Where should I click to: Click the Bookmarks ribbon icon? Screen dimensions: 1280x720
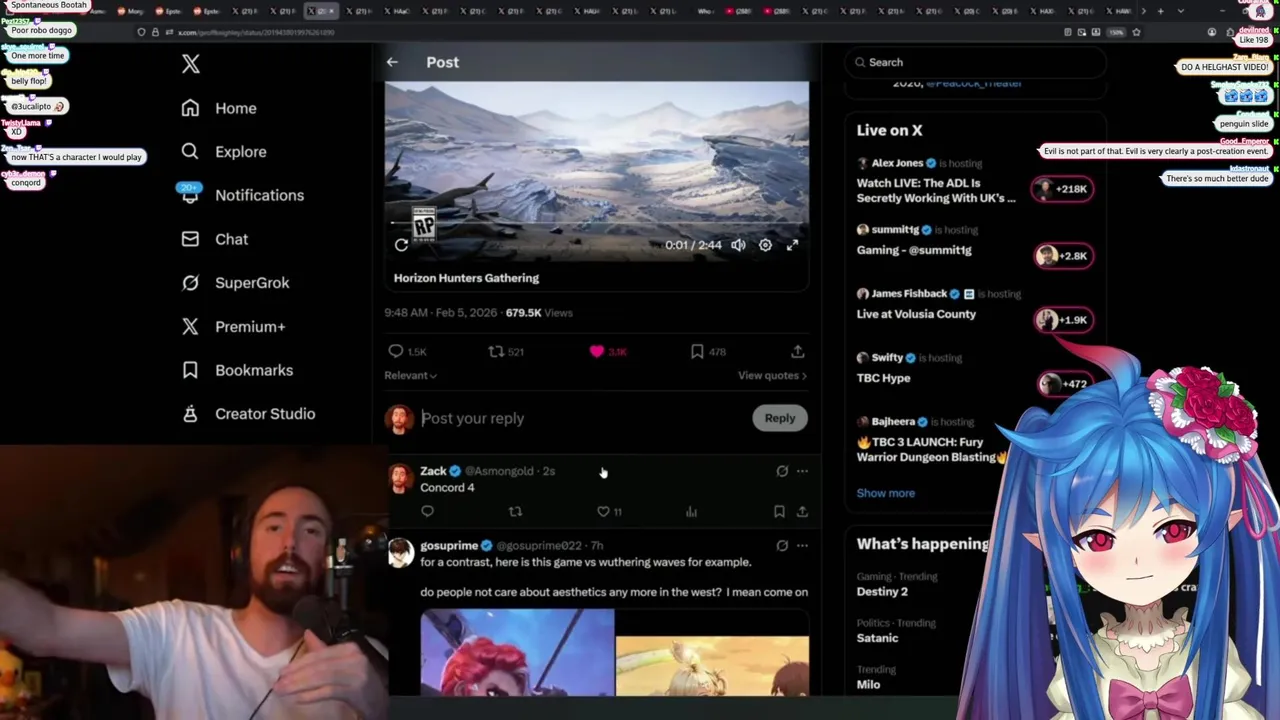(190, 370)
